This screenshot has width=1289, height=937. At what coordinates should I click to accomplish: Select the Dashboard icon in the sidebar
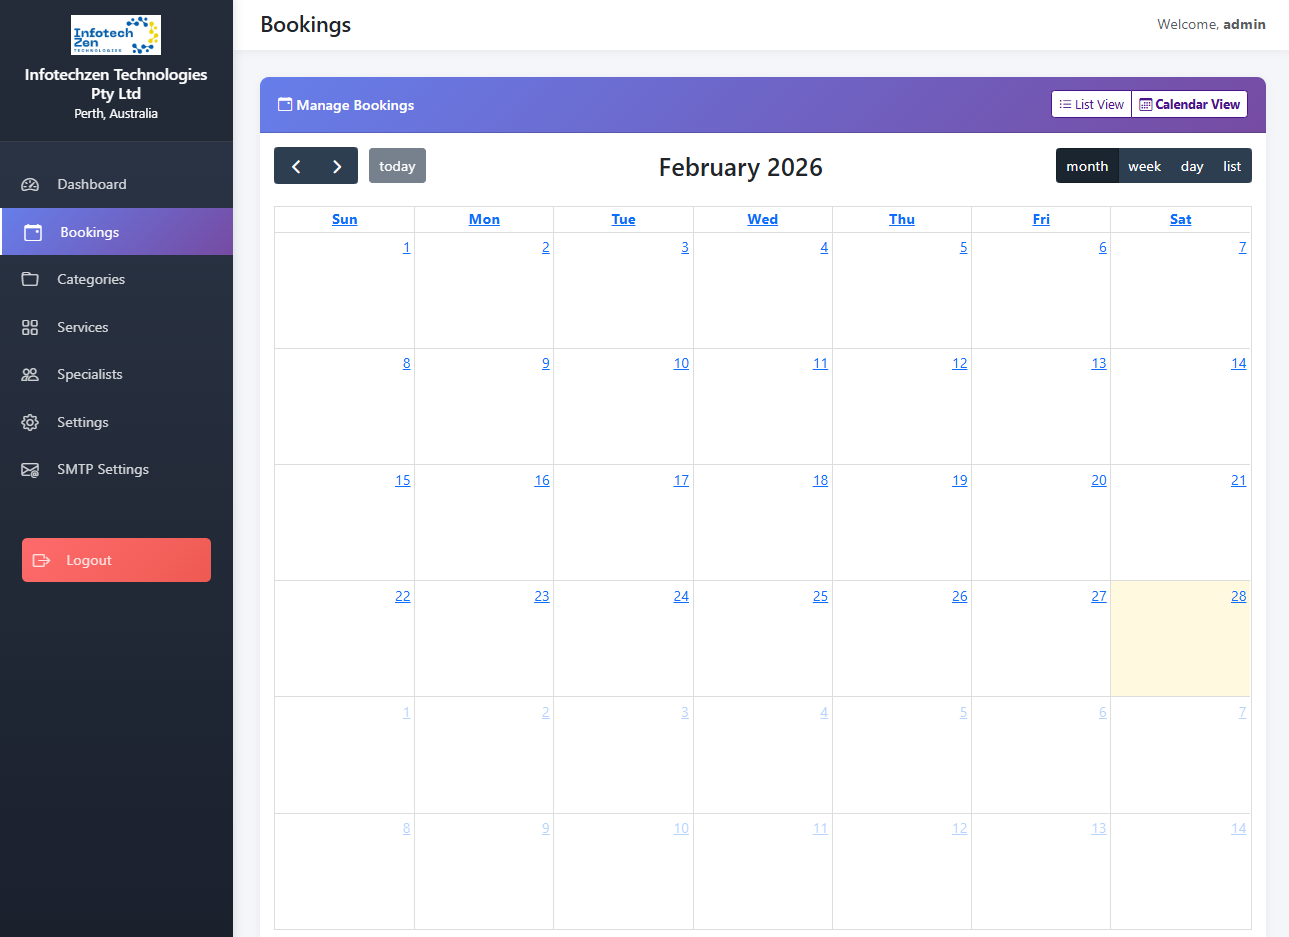29,184
